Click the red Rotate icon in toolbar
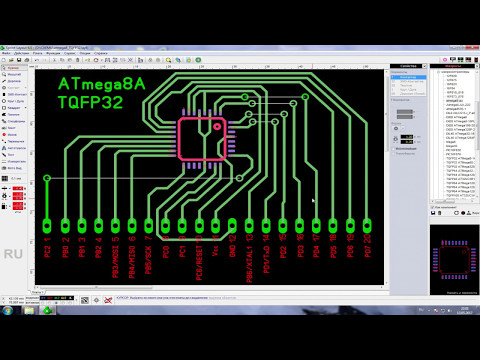480x360 pixels. 96,60
